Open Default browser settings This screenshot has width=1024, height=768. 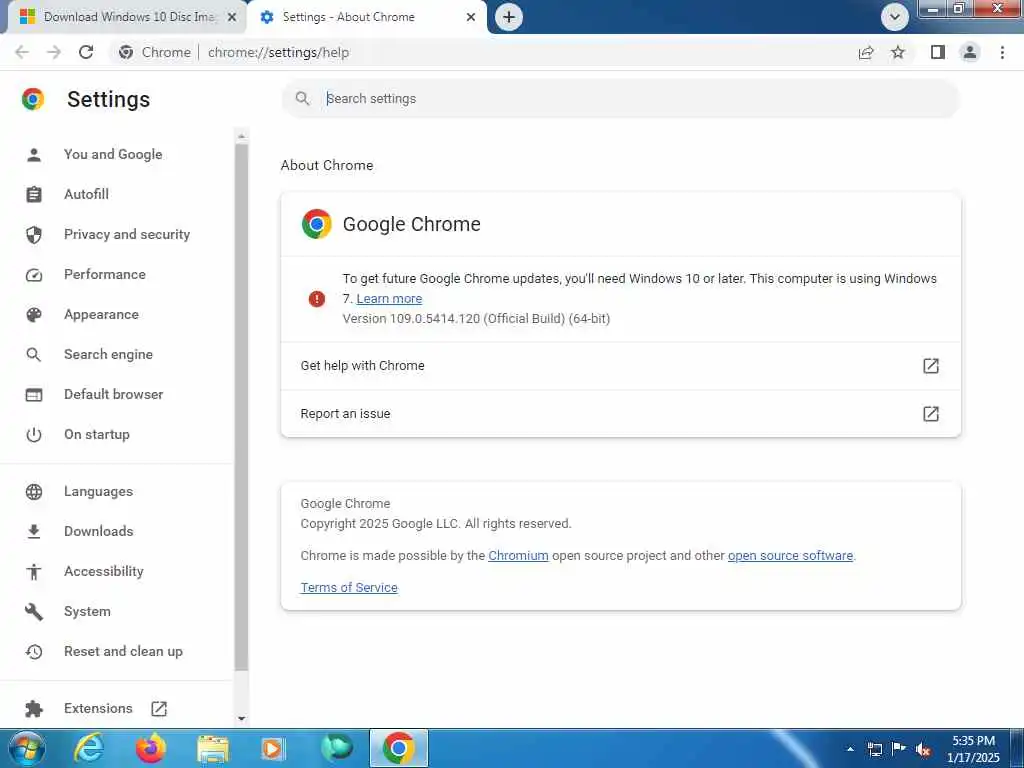click(114, 394)
